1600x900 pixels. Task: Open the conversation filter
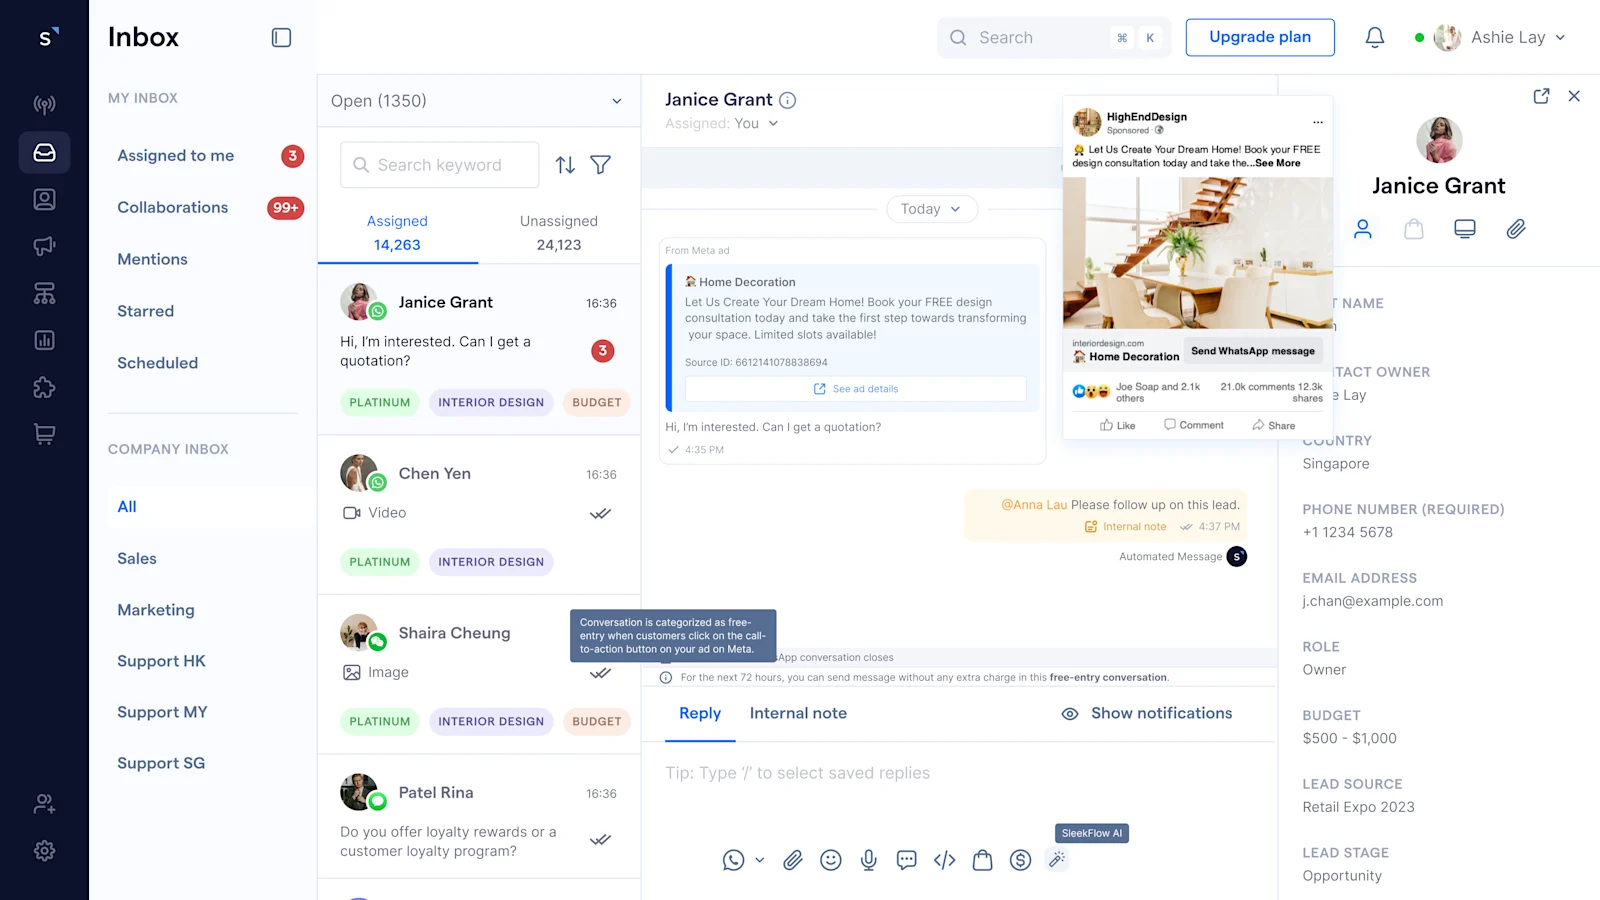coord(600,165)
